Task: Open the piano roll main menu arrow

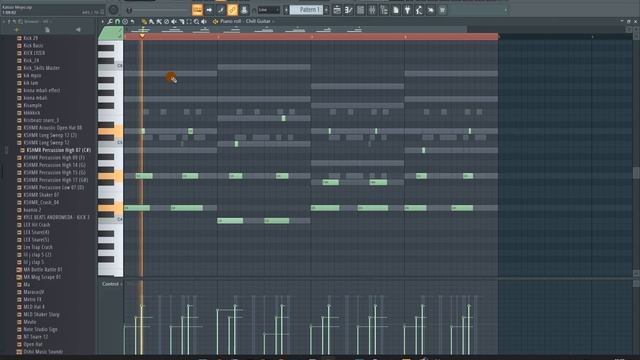Action: click(x=103, y=21)
